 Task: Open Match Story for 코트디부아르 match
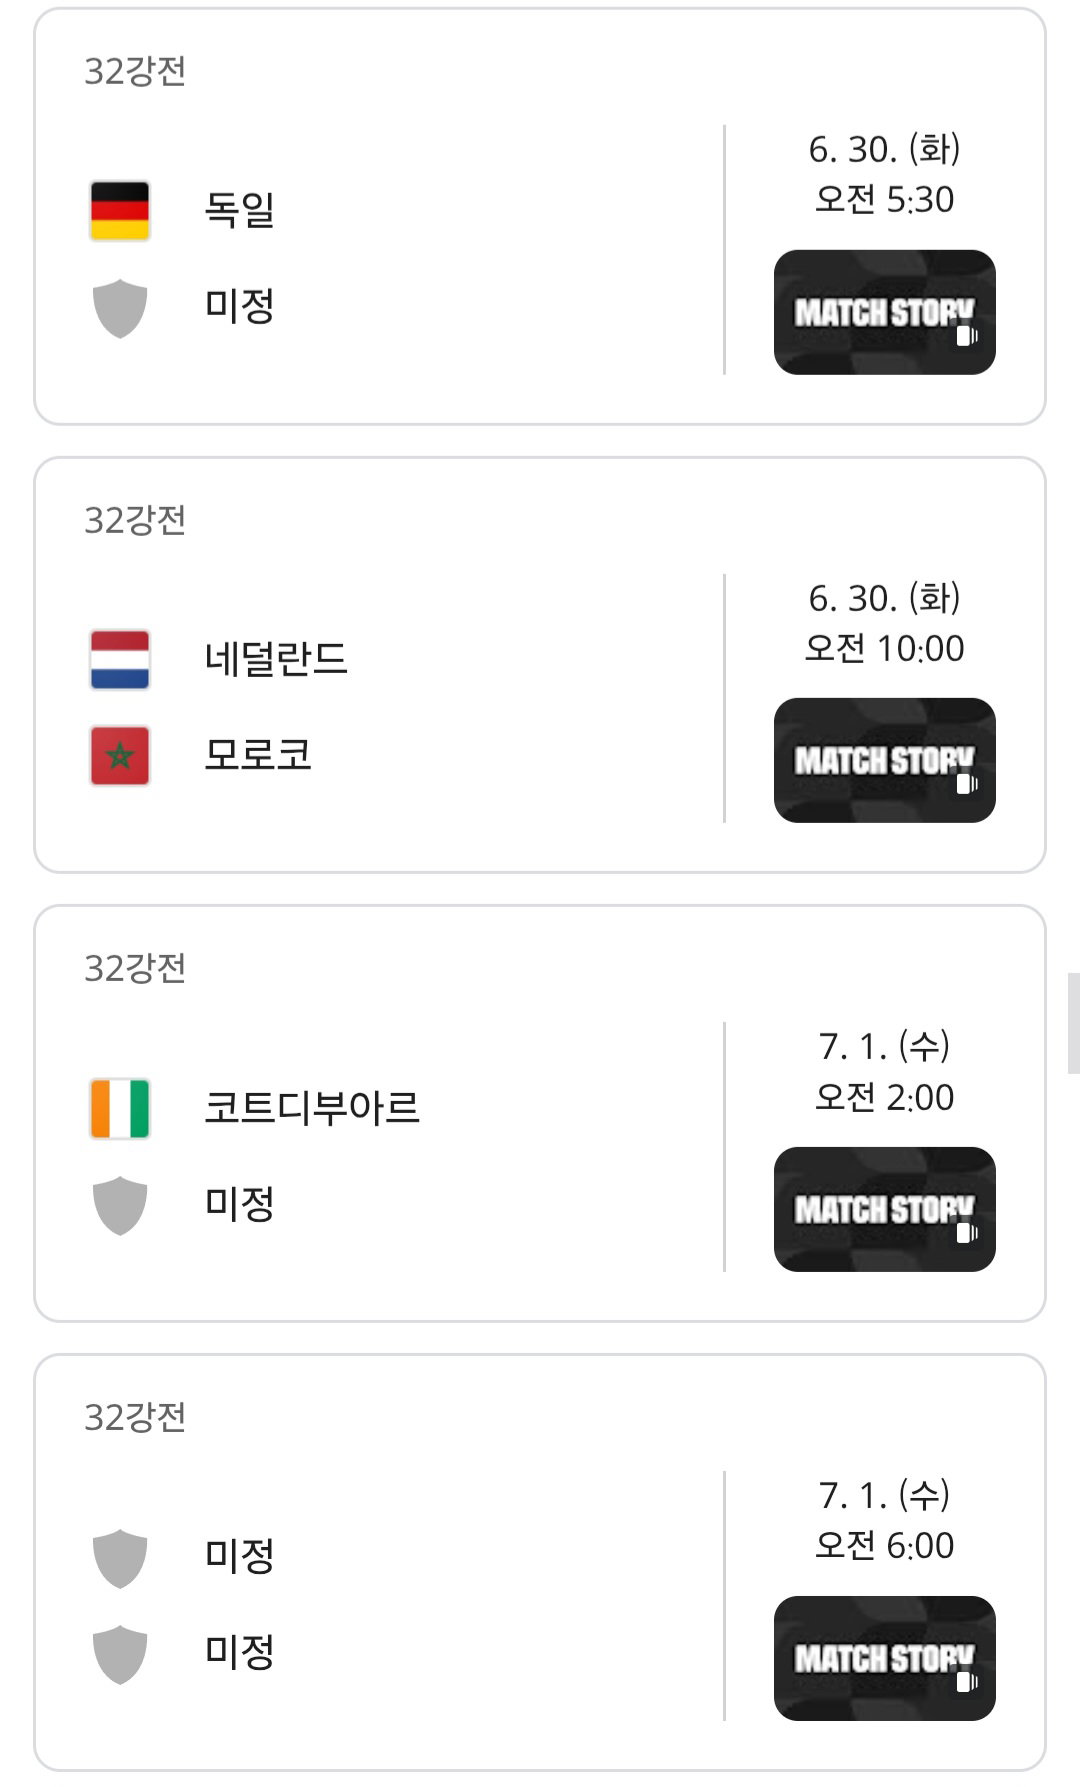coord(885,1209)
